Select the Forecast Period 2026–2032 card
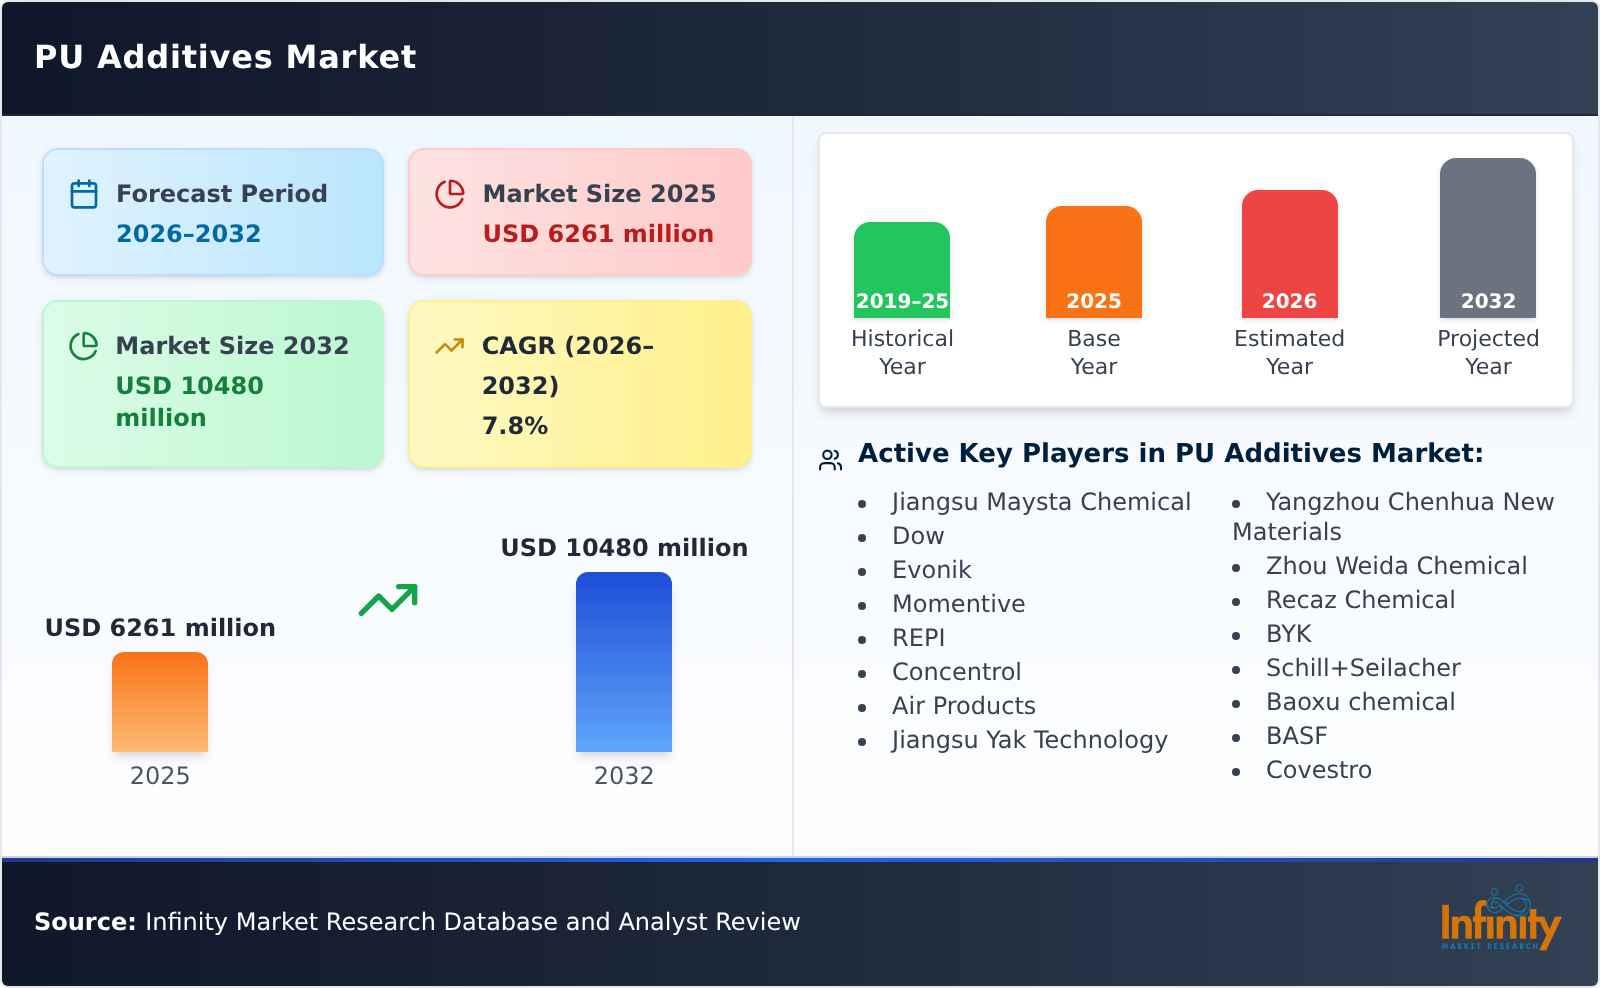Image resolution: width=1600 pixels, height=988 pixels. point(212,210)
